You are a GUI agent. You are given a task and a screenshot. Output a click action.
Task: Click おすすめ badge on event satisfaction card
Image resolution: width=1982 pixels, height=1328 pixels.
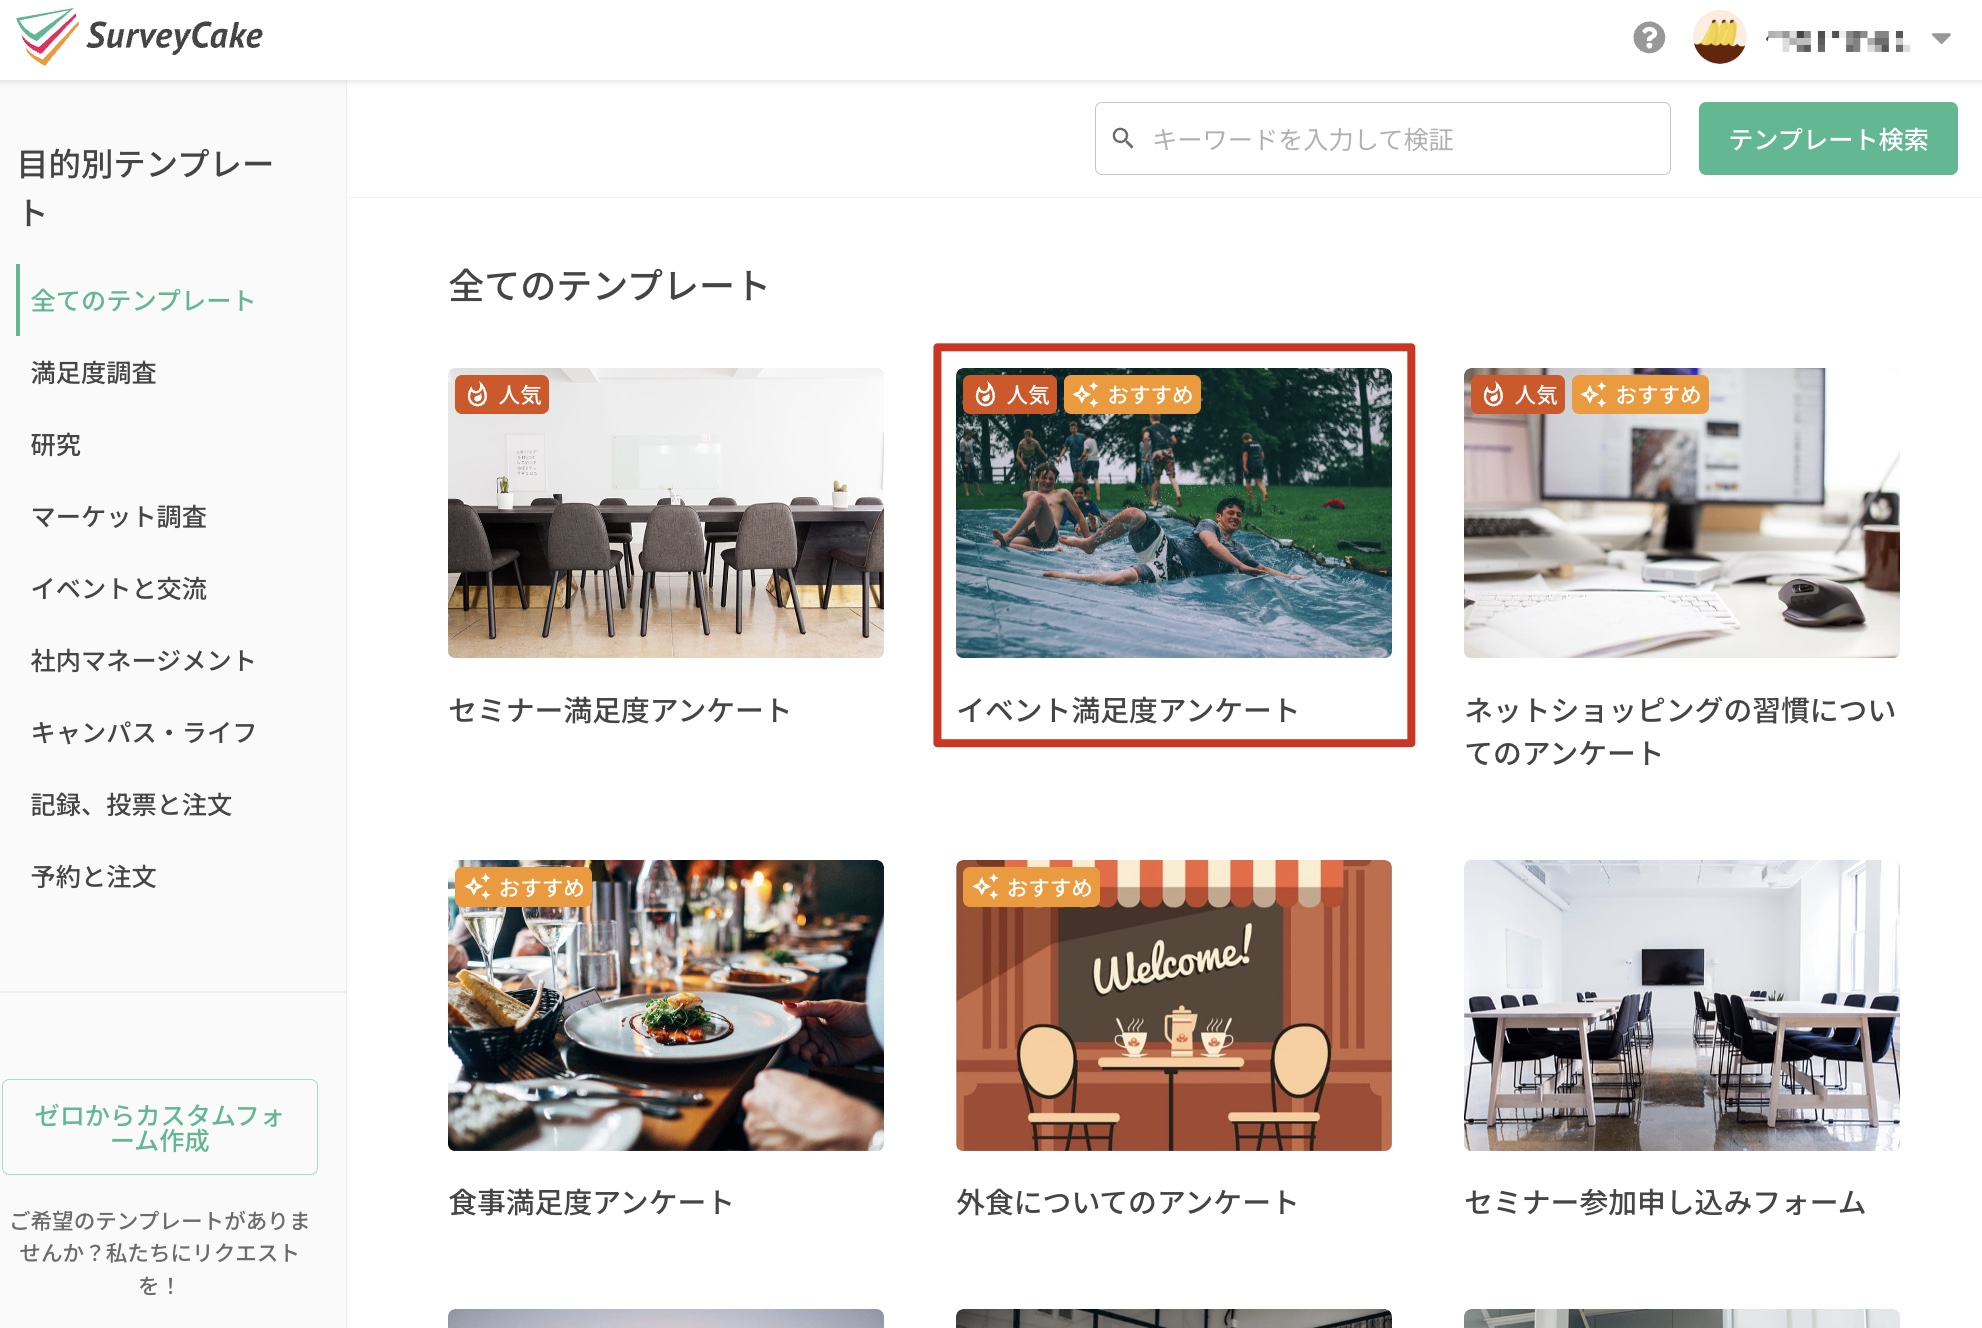point(1132,395)
